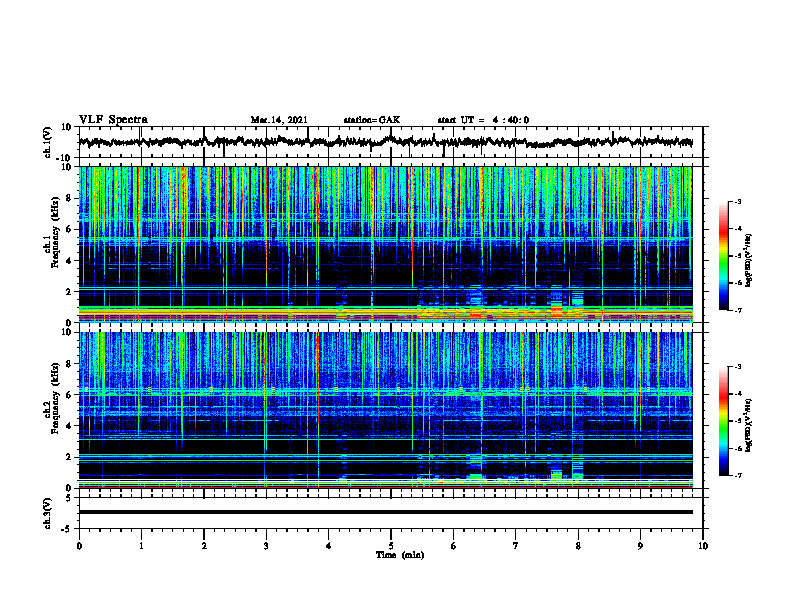This screenshot has height=612, width=792.
Task: Click the "4" kHz tick on ch.1 spectrogram axis
Action: (x=70, y=260)
